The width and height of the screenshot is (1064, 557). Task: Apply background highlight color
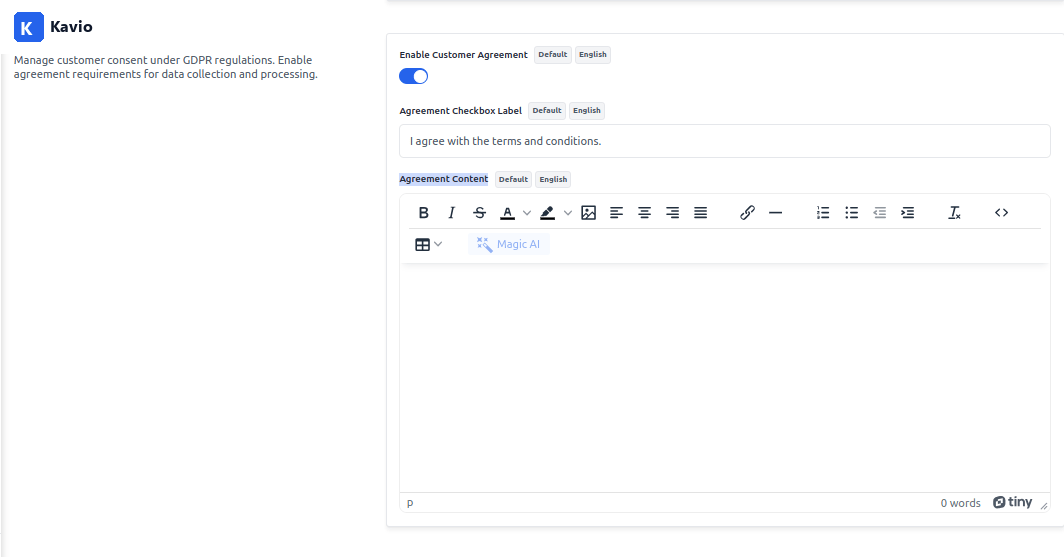point(548,213)
